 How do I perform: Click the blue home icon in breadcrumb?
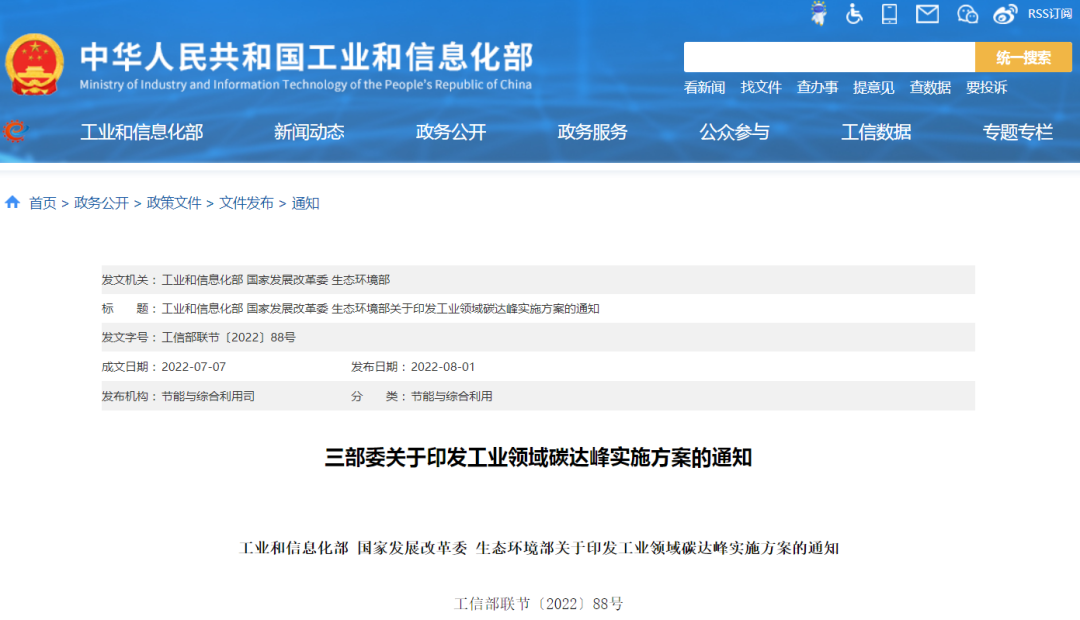13,203
